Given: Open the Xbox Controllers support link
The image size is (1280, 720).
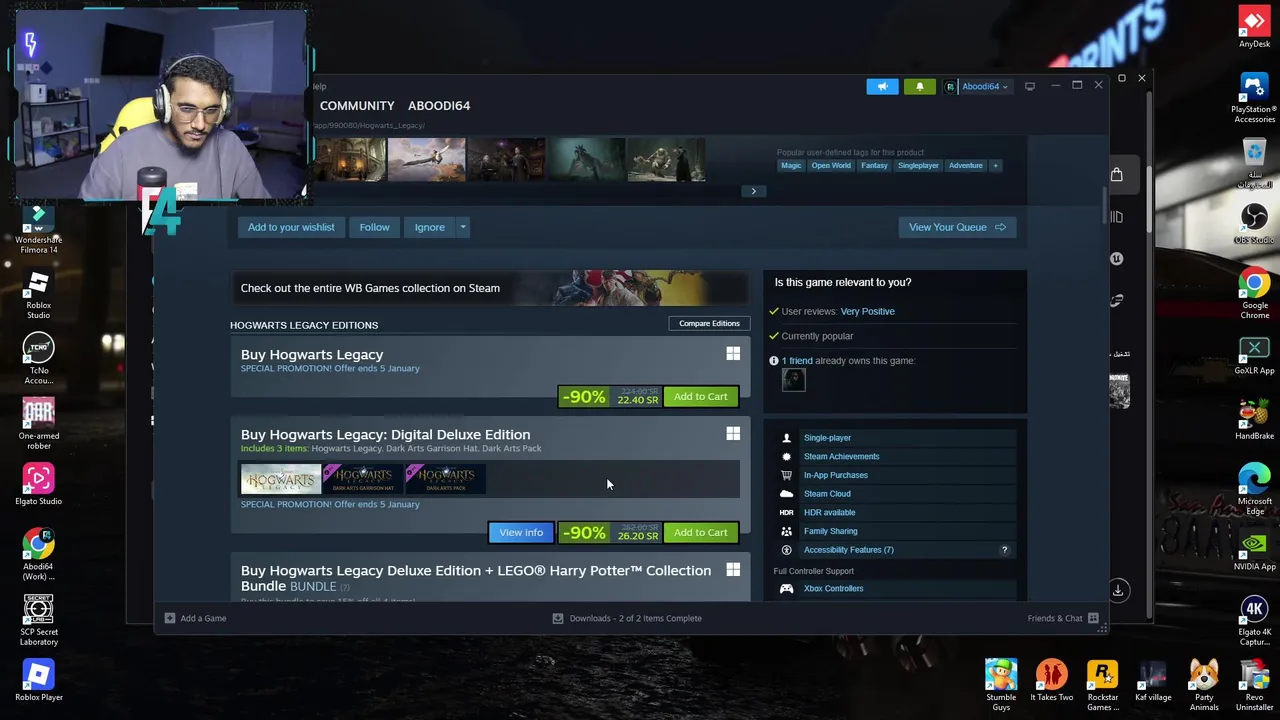Looking at the screenshot, I should pyautogui.click(x=833, y=589).
